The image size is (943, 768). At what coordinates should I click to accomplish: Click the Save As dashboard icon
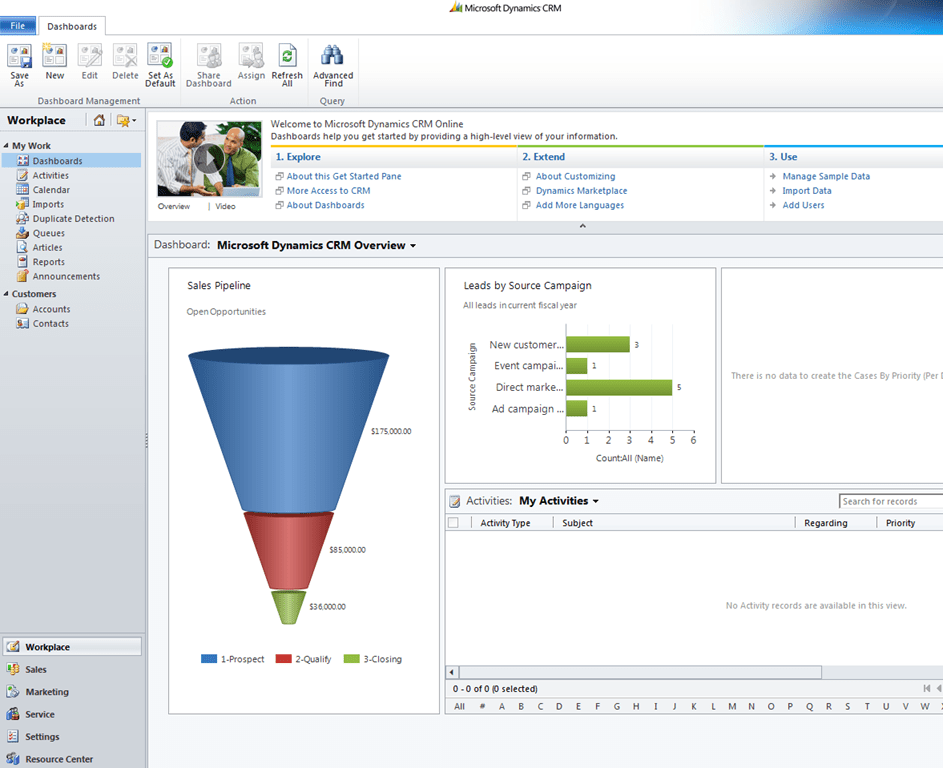[x=19, y=65]
